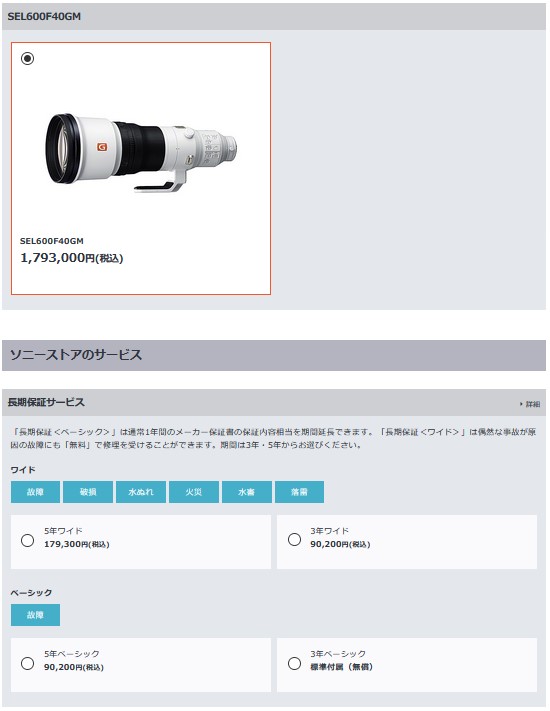Select the 5年ベーシック warranty radio
Image resolution: width=550 pixels, height=711 pixels.
click(28, 663)
